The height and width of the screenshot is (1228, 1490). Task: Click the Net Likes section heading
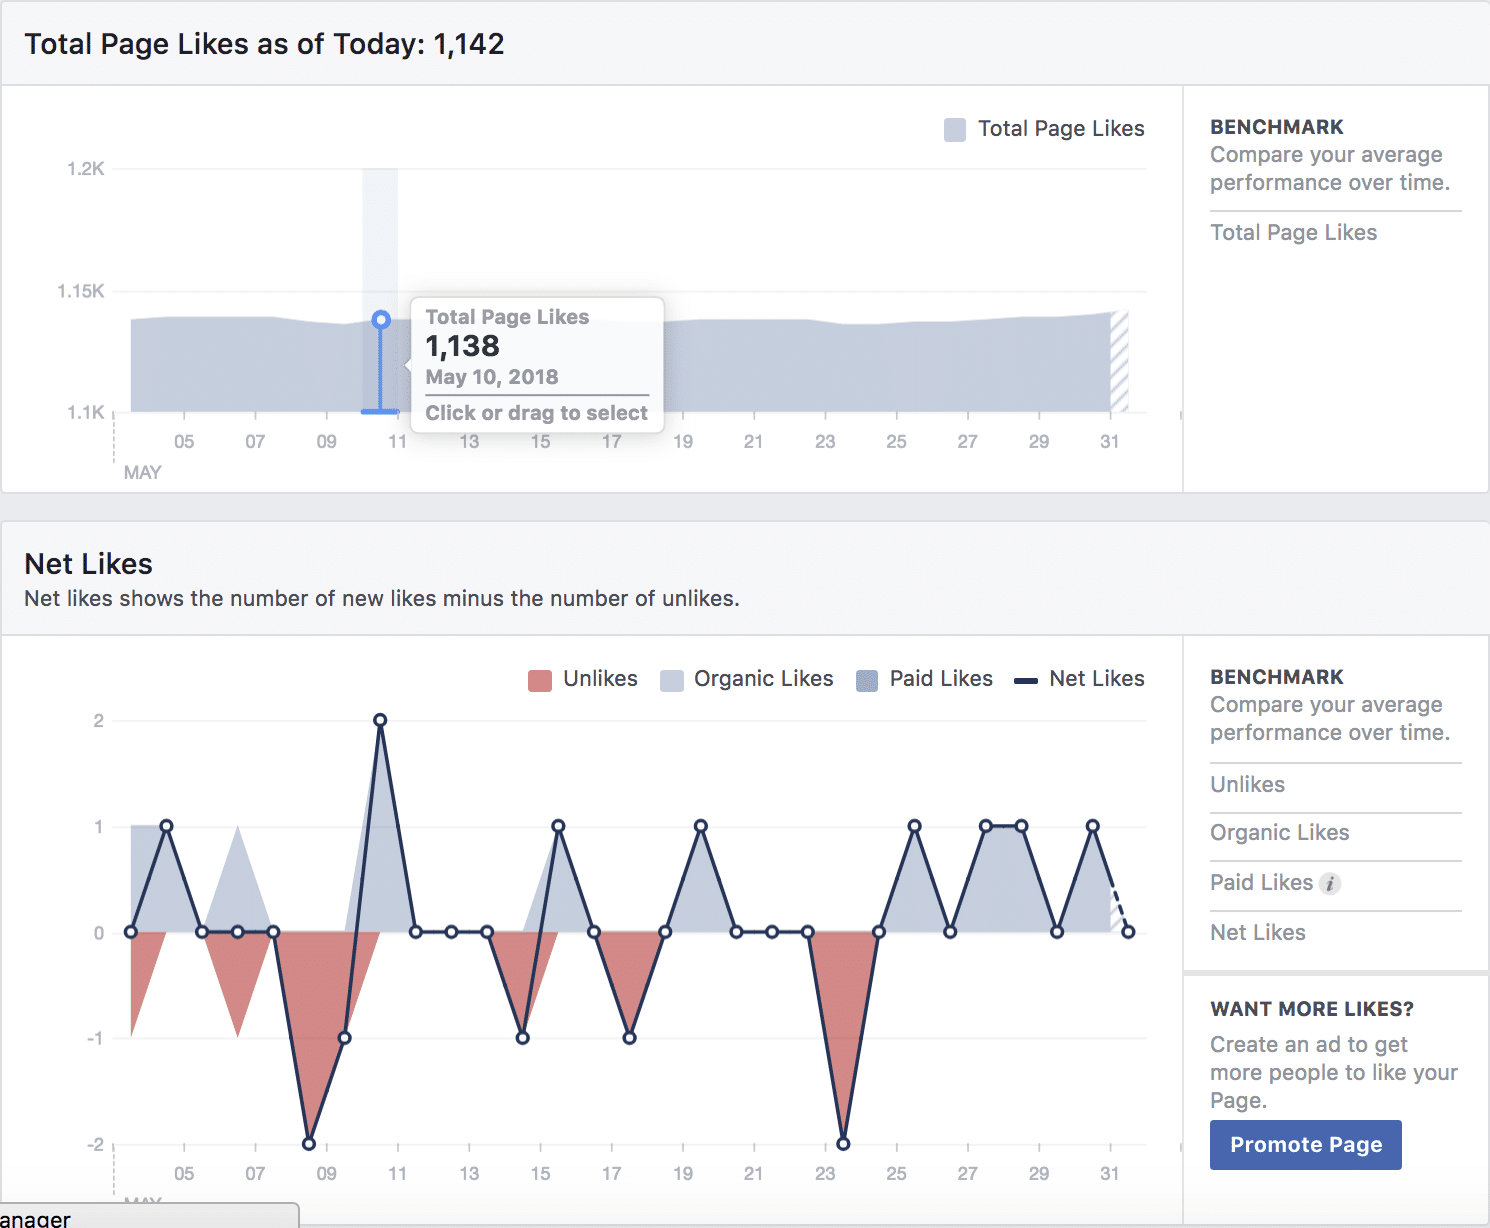[88, 564]
